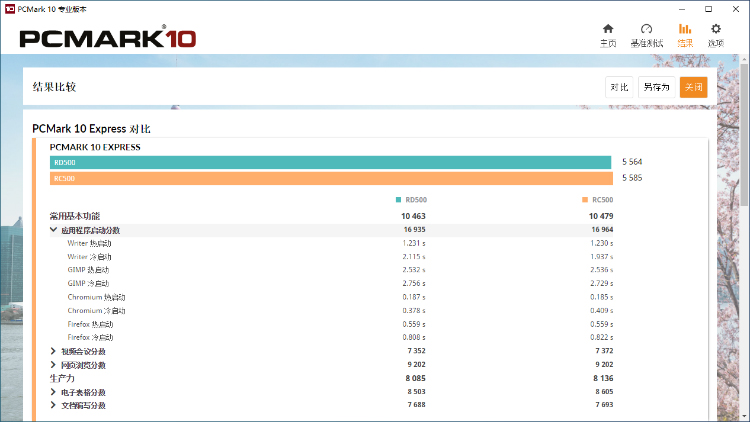Click the 生产力 heading
Screen dimensions: 750x422
click(x=62, y=378)
